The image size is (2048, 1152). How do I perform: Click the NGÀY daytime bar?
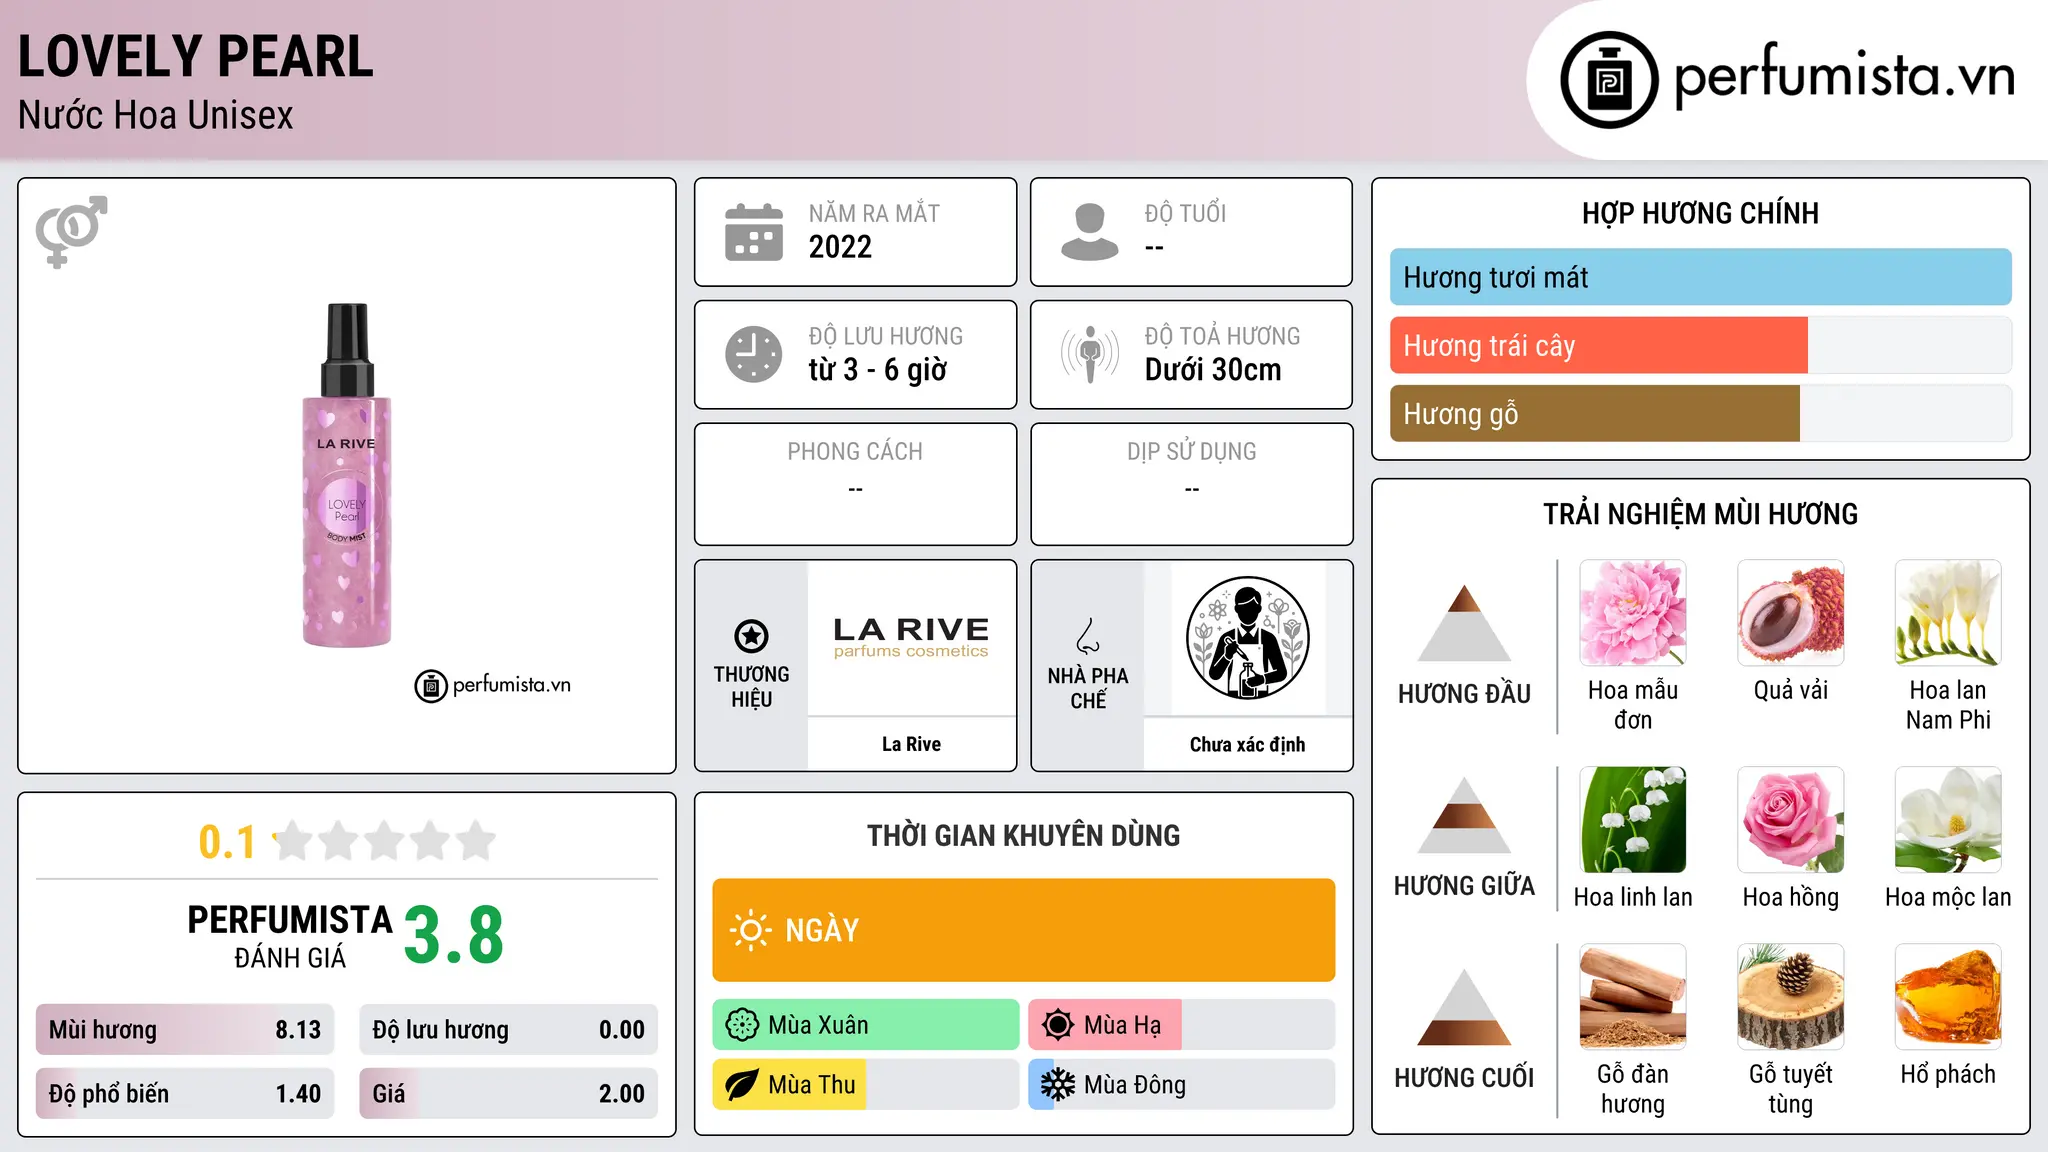point(1024,930)
